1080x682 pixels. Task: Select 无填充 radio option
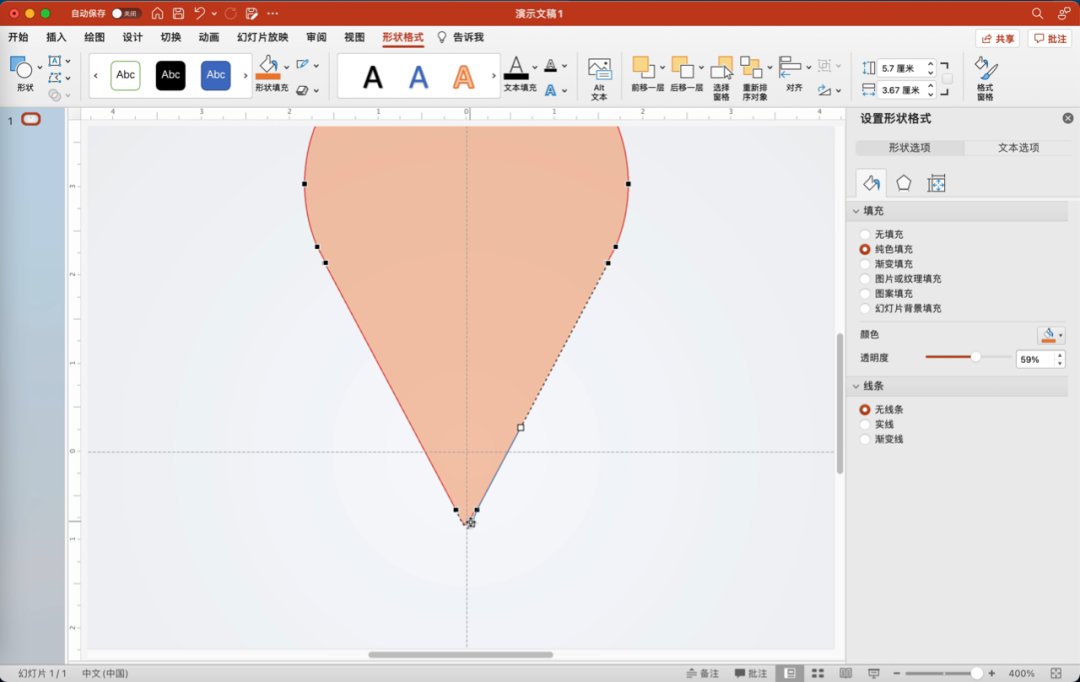(x=864, y=234)
